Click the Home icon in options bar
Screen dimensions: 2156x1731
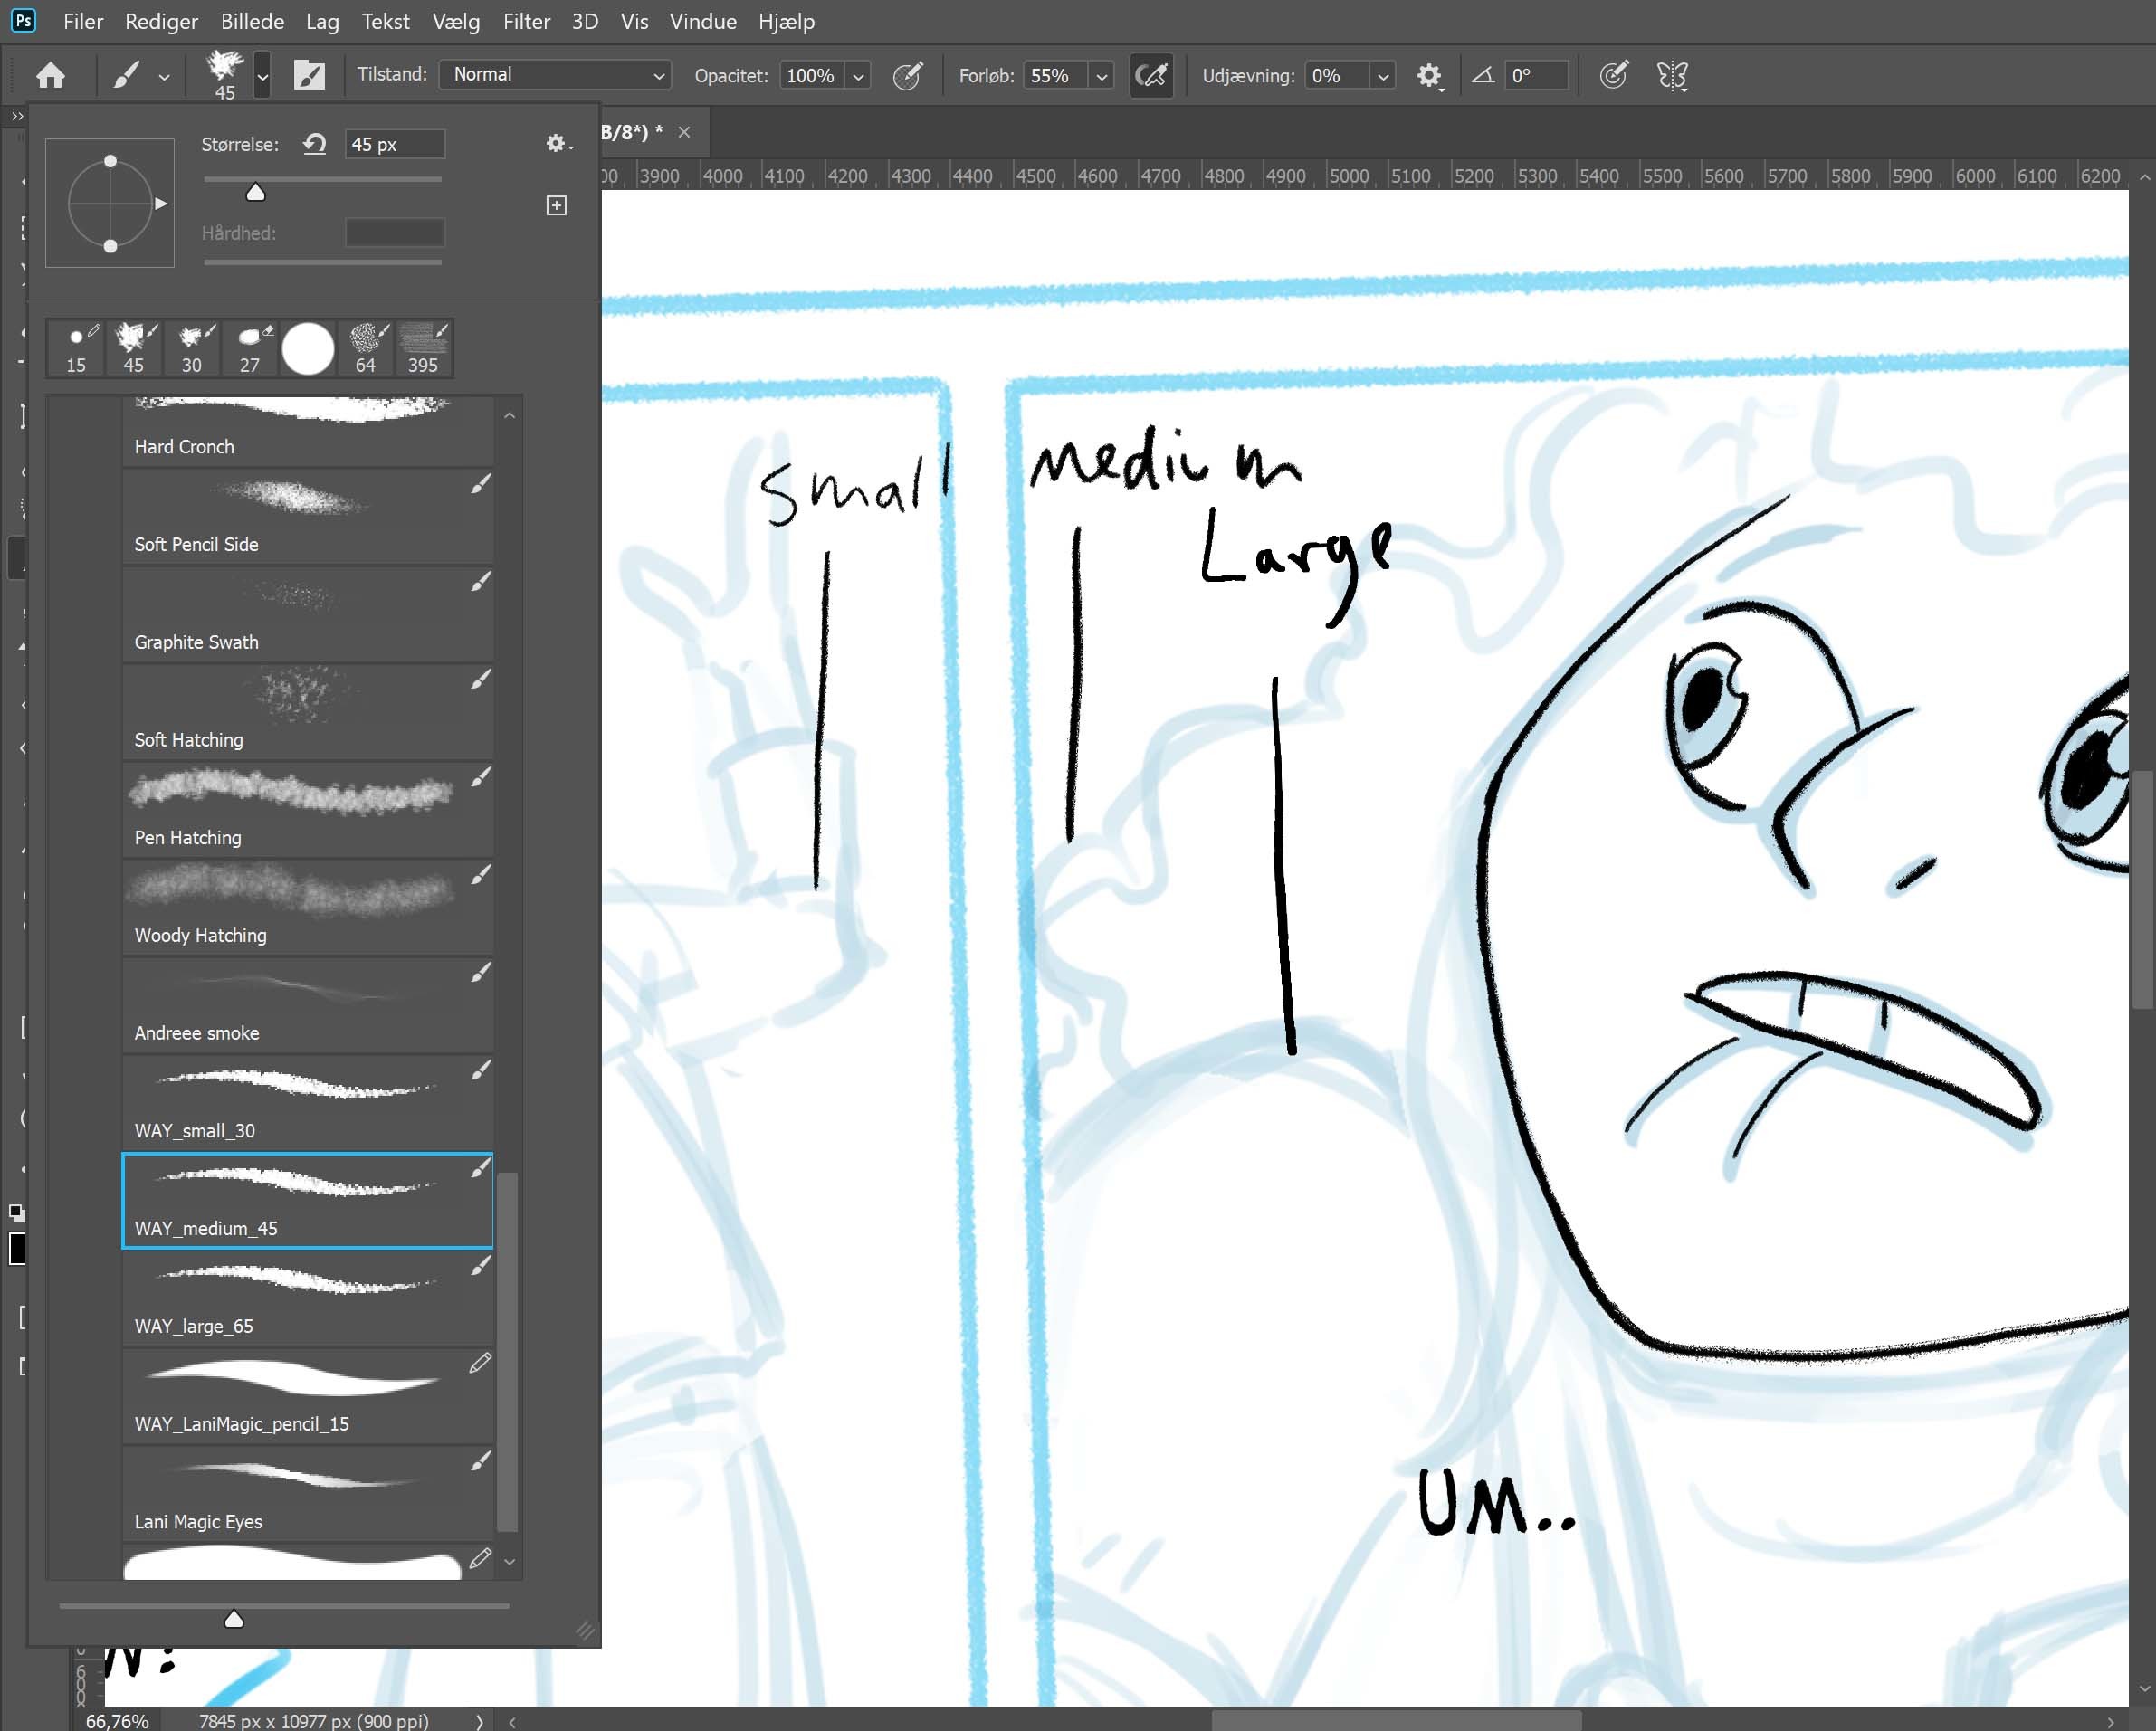50,75
